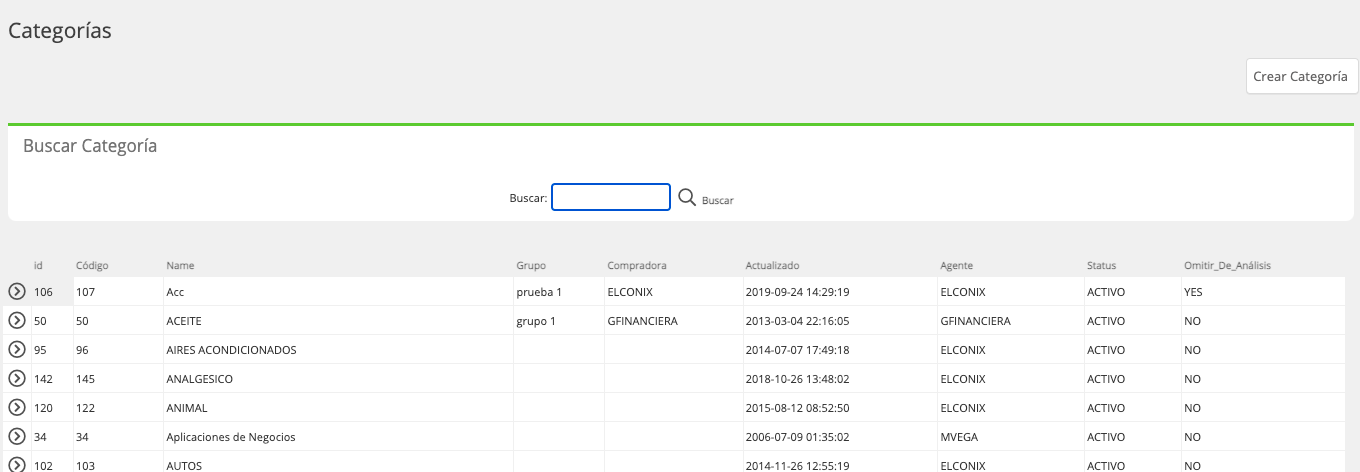1360x472 pixels.
Task: Click the Crear Categoría button
Action: click(1300, 76)
